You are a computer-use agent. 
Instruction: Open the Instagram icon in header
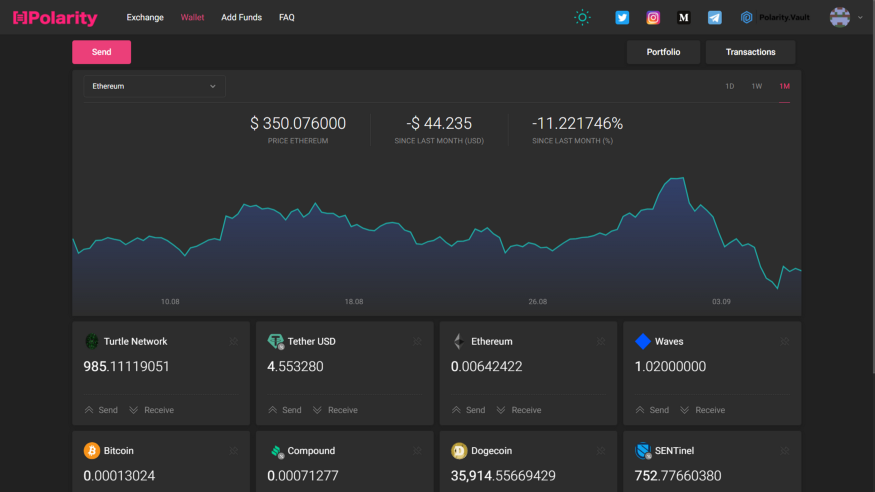pyautogui.click(x=653, y=17)
